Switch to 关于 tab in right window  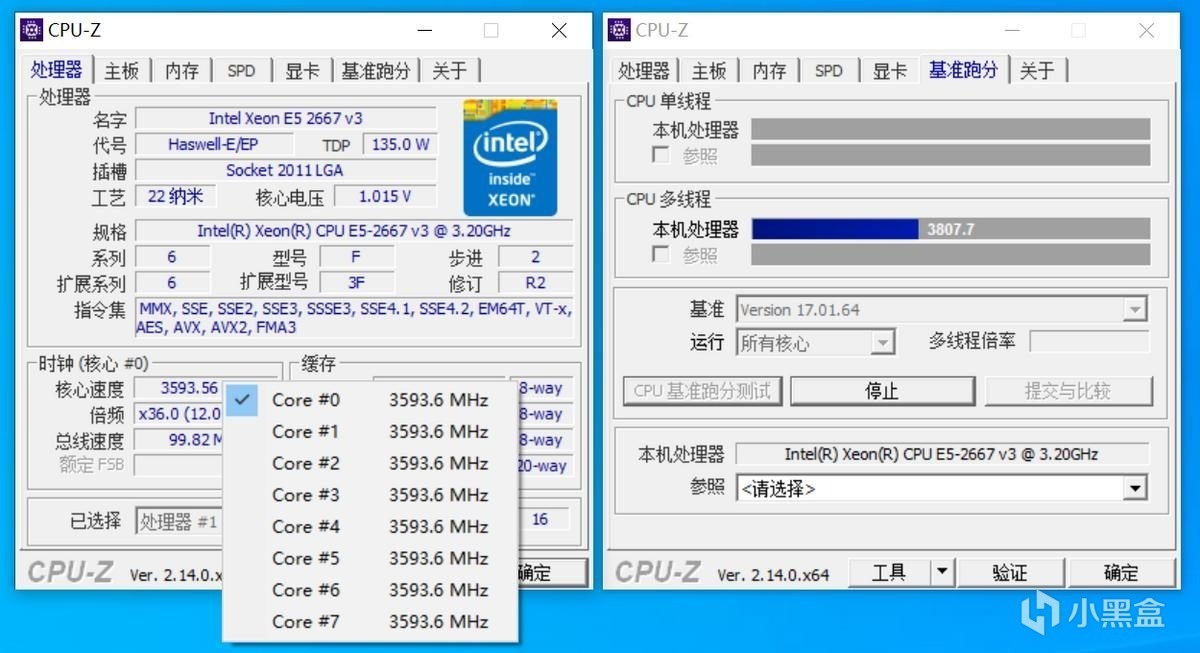click(1037, 70)
